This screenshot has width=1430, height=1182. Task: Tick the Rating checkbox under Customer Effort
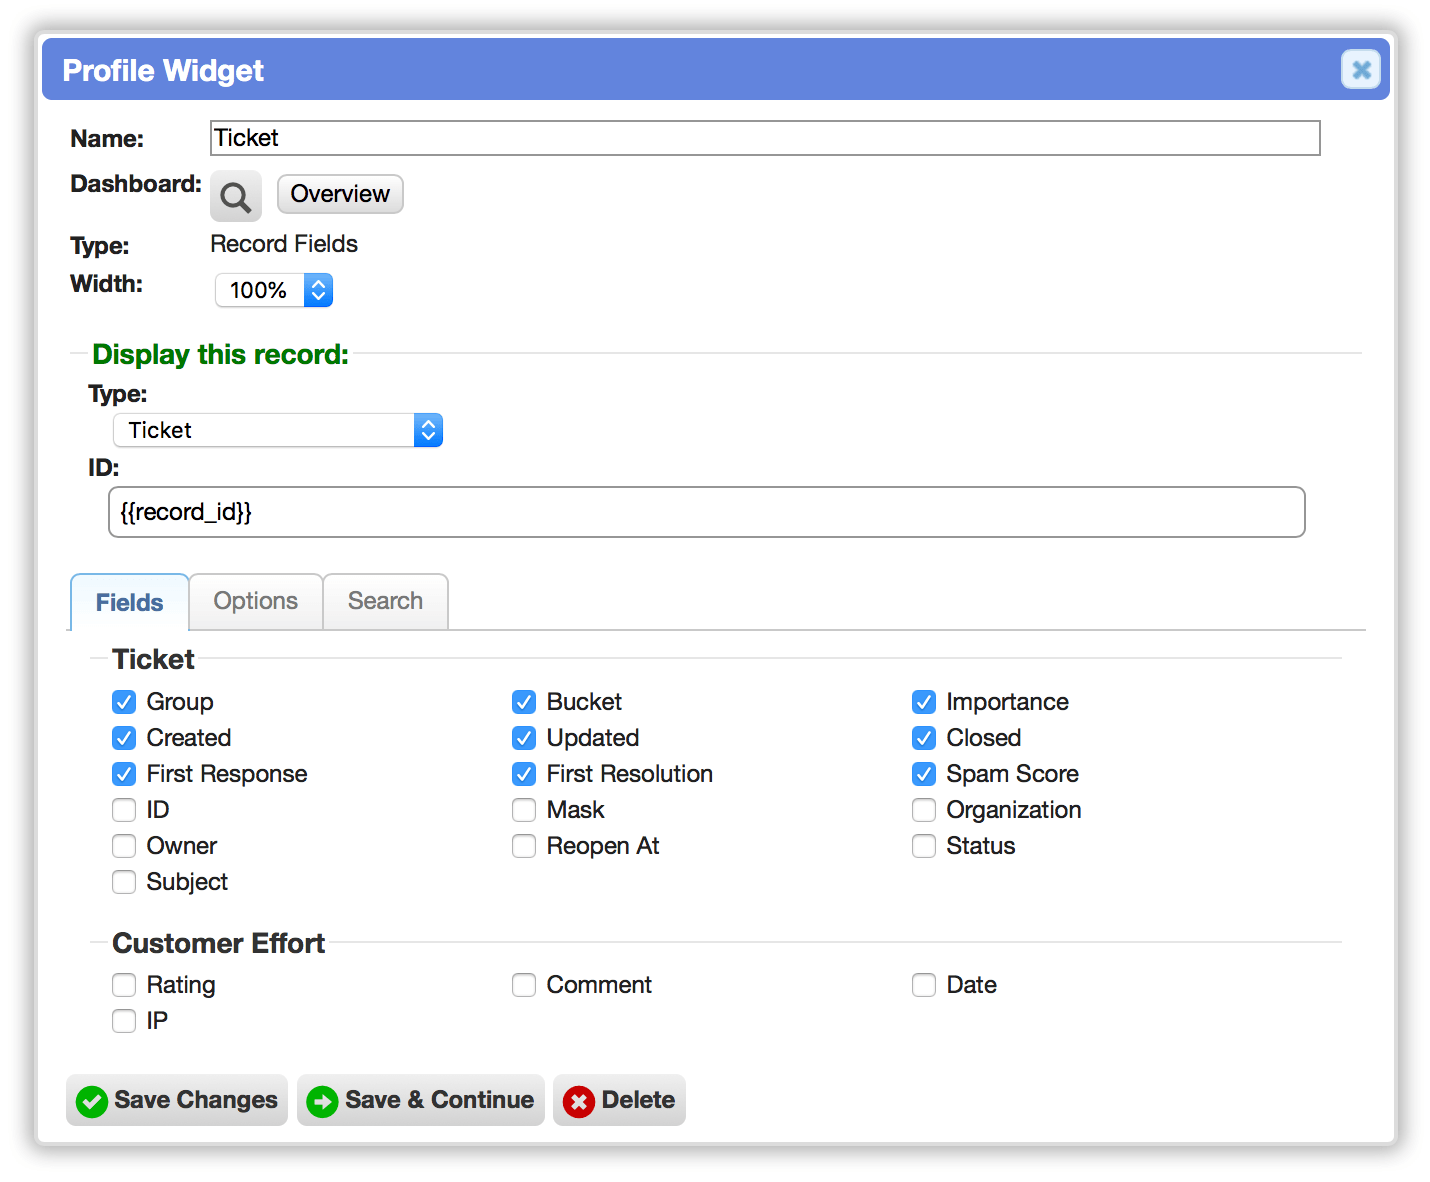(124, 985)
